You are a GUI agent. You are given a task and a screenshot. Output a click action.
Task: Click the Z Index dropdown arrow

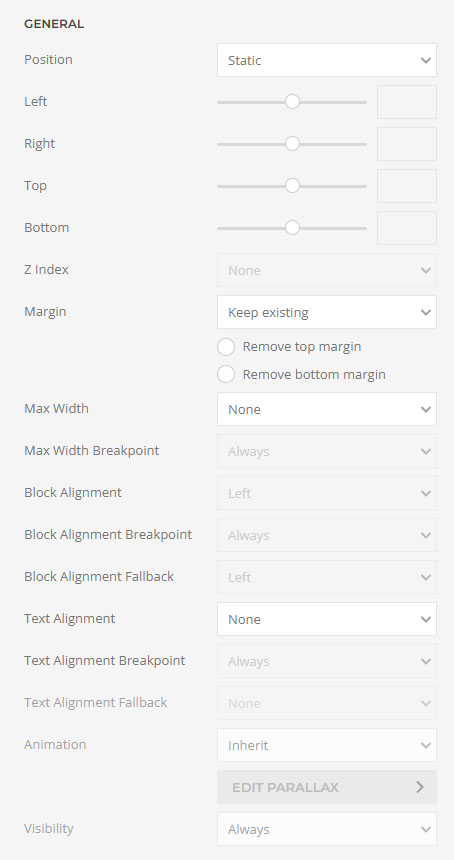coord(425,270)
